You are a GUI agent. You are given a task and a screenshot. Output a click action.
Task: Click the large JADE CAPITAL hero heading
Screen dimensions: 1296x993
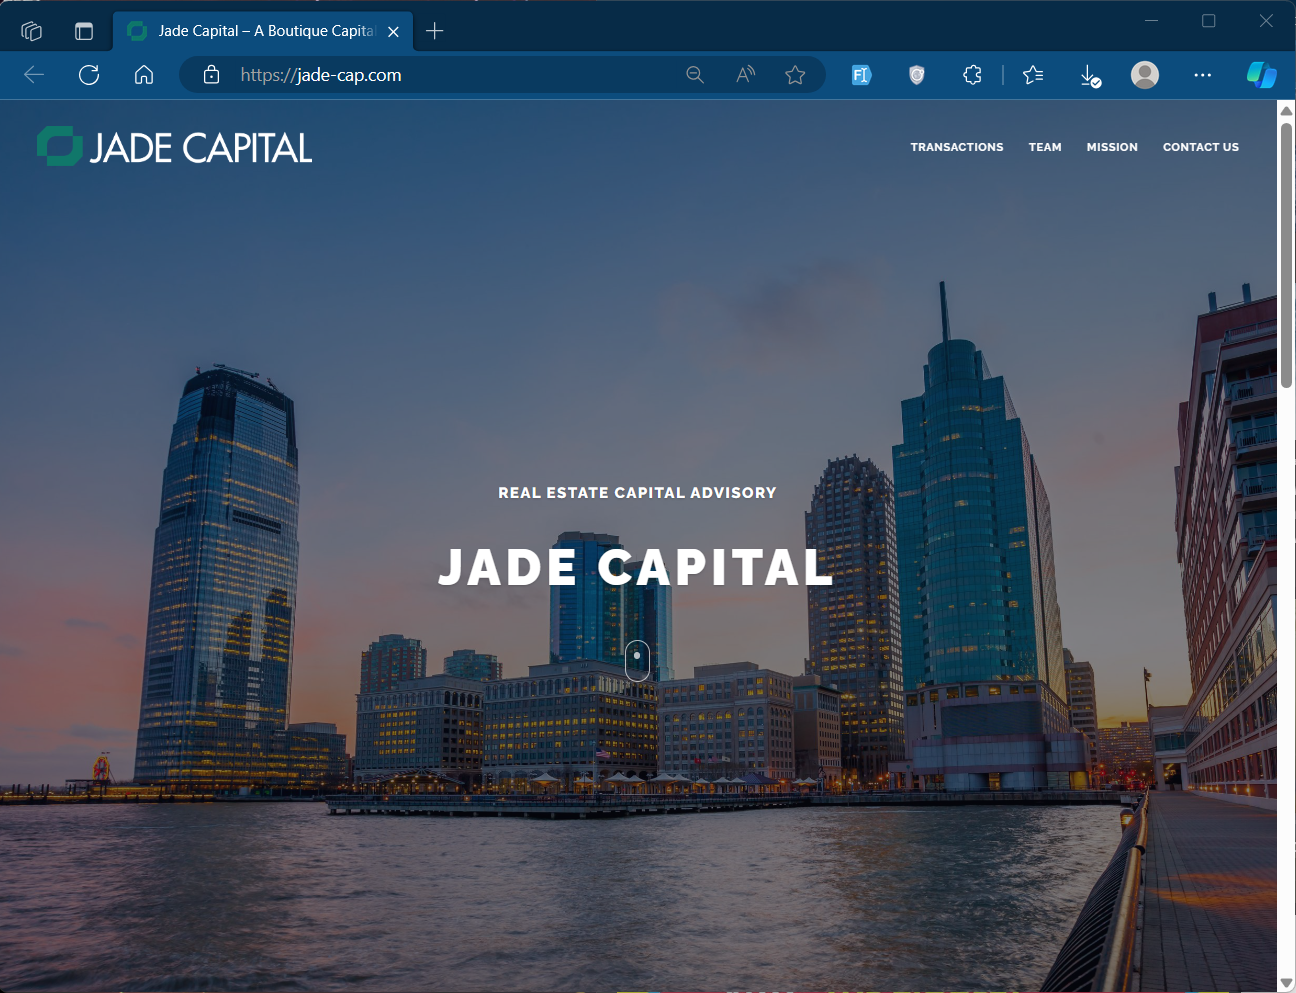pos(636,567)
